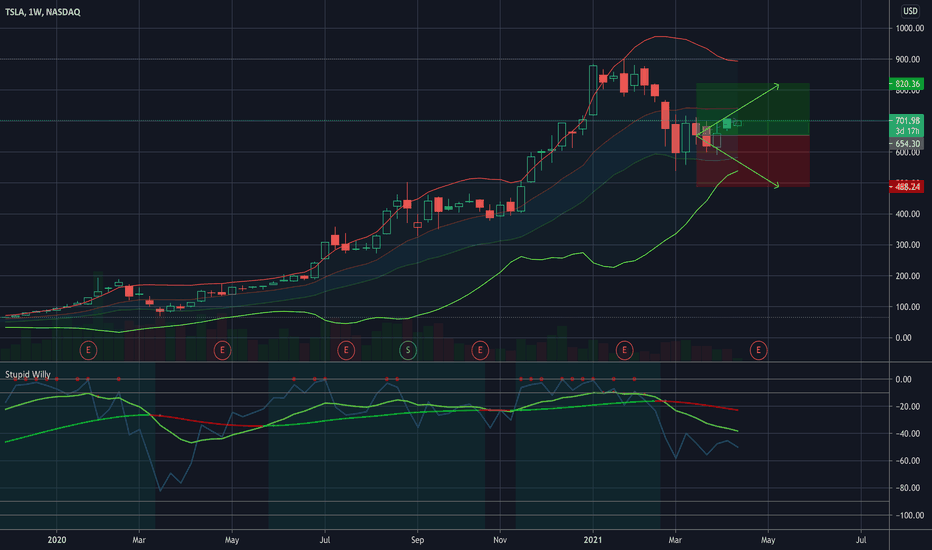Click the 701.98 current price label

(906, 121)
